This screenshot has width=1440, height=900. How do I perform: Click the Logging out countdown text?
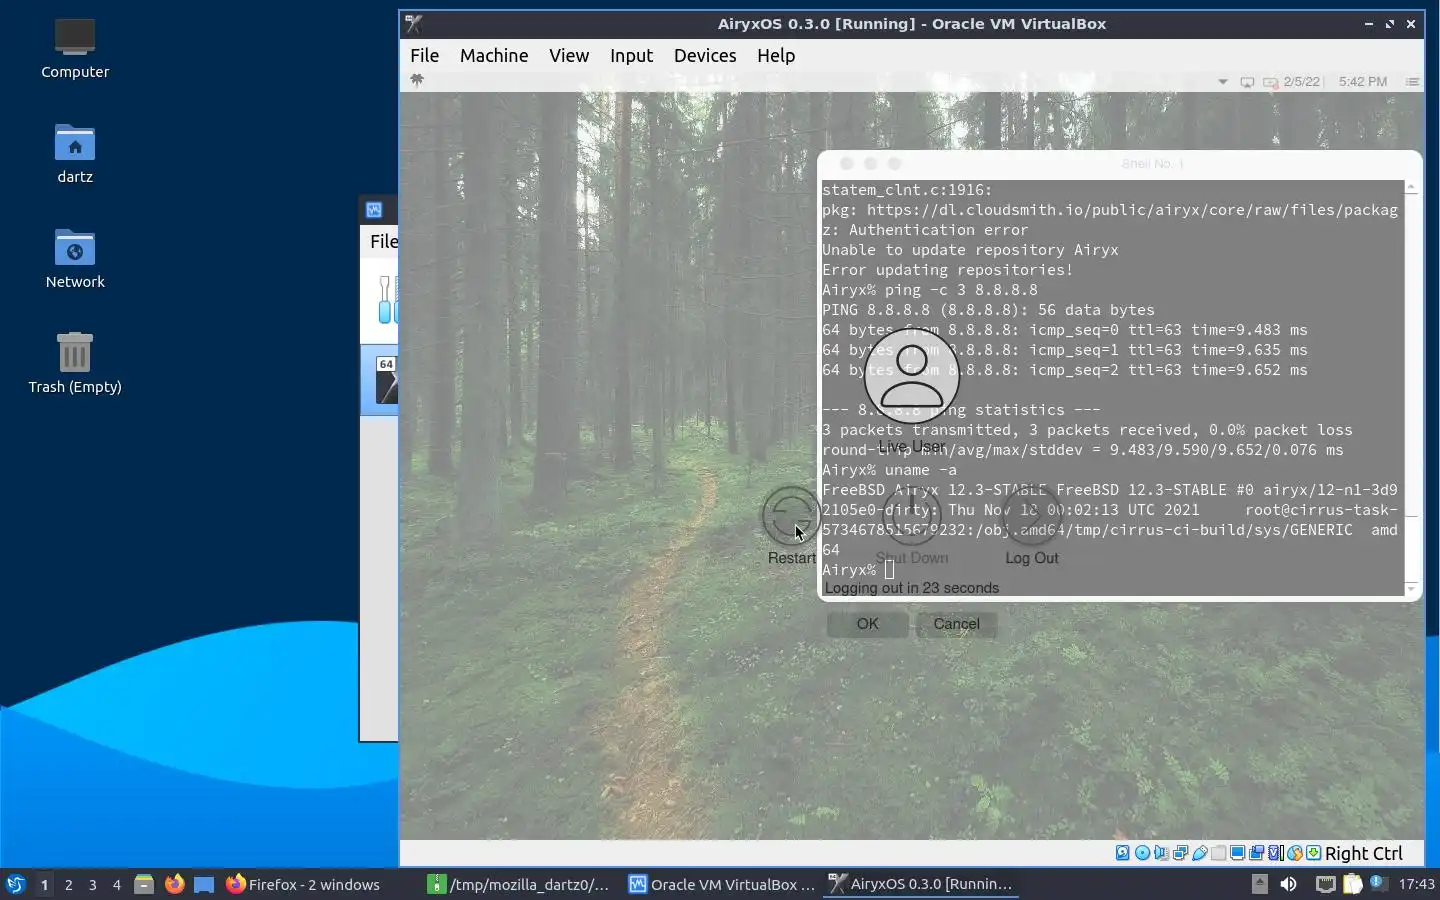[x=911, y=588]
